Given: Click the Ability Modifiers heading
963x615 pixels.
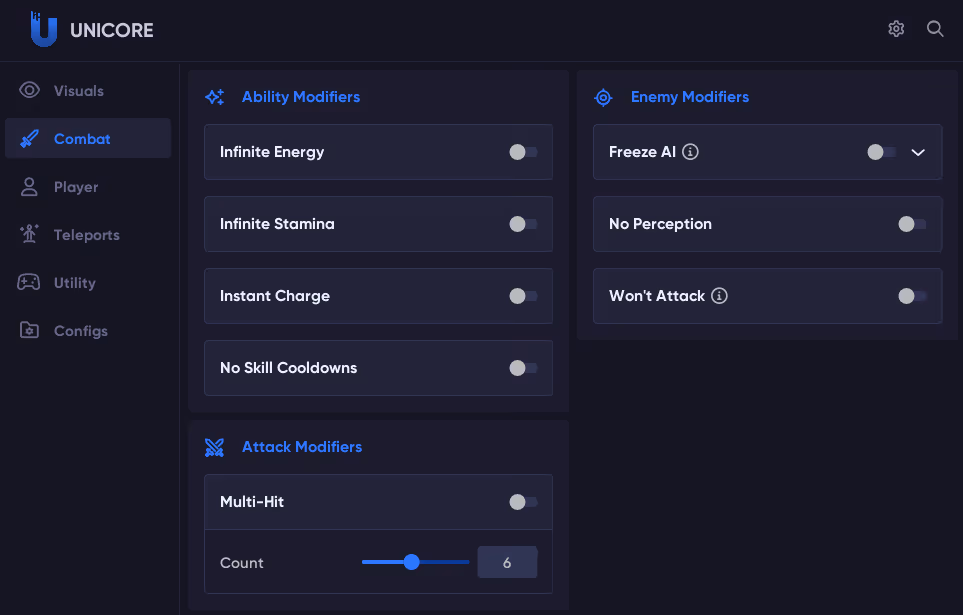Looking at the screenshot, I should click(301, 97).
